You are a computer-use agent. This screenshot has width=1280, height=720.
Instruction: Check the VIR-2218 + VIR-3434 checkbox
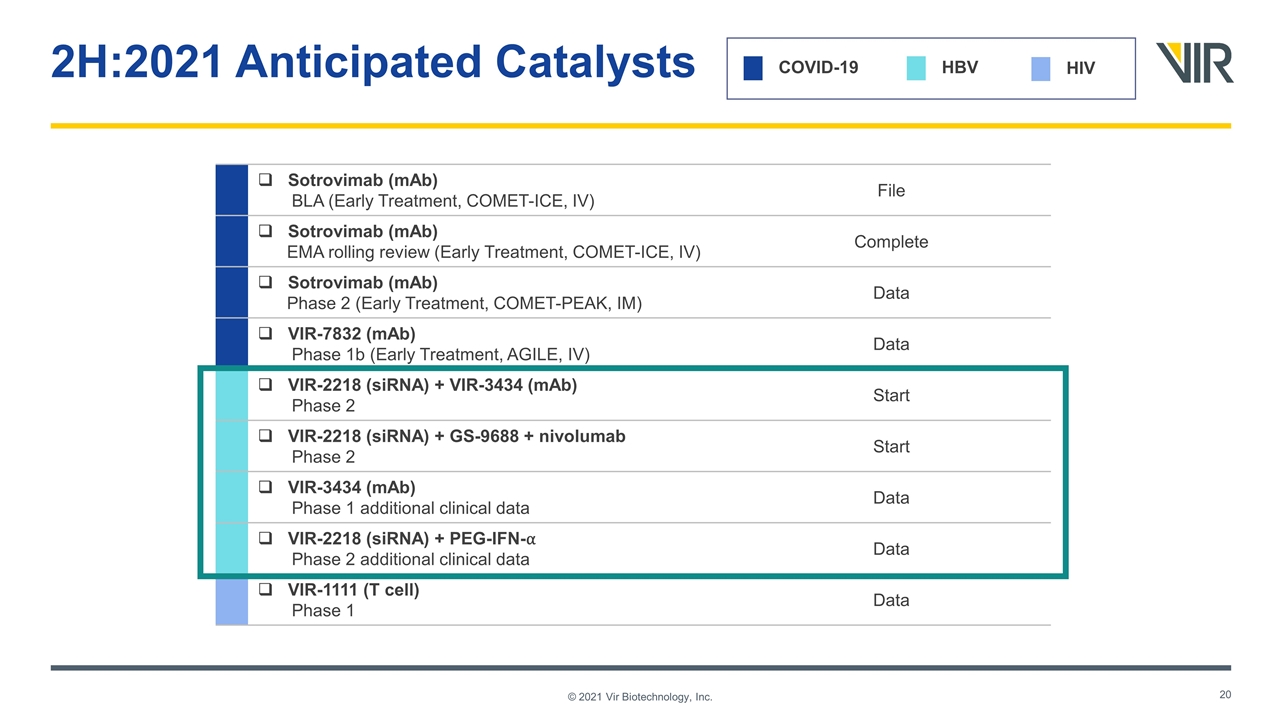click(266, 385)
